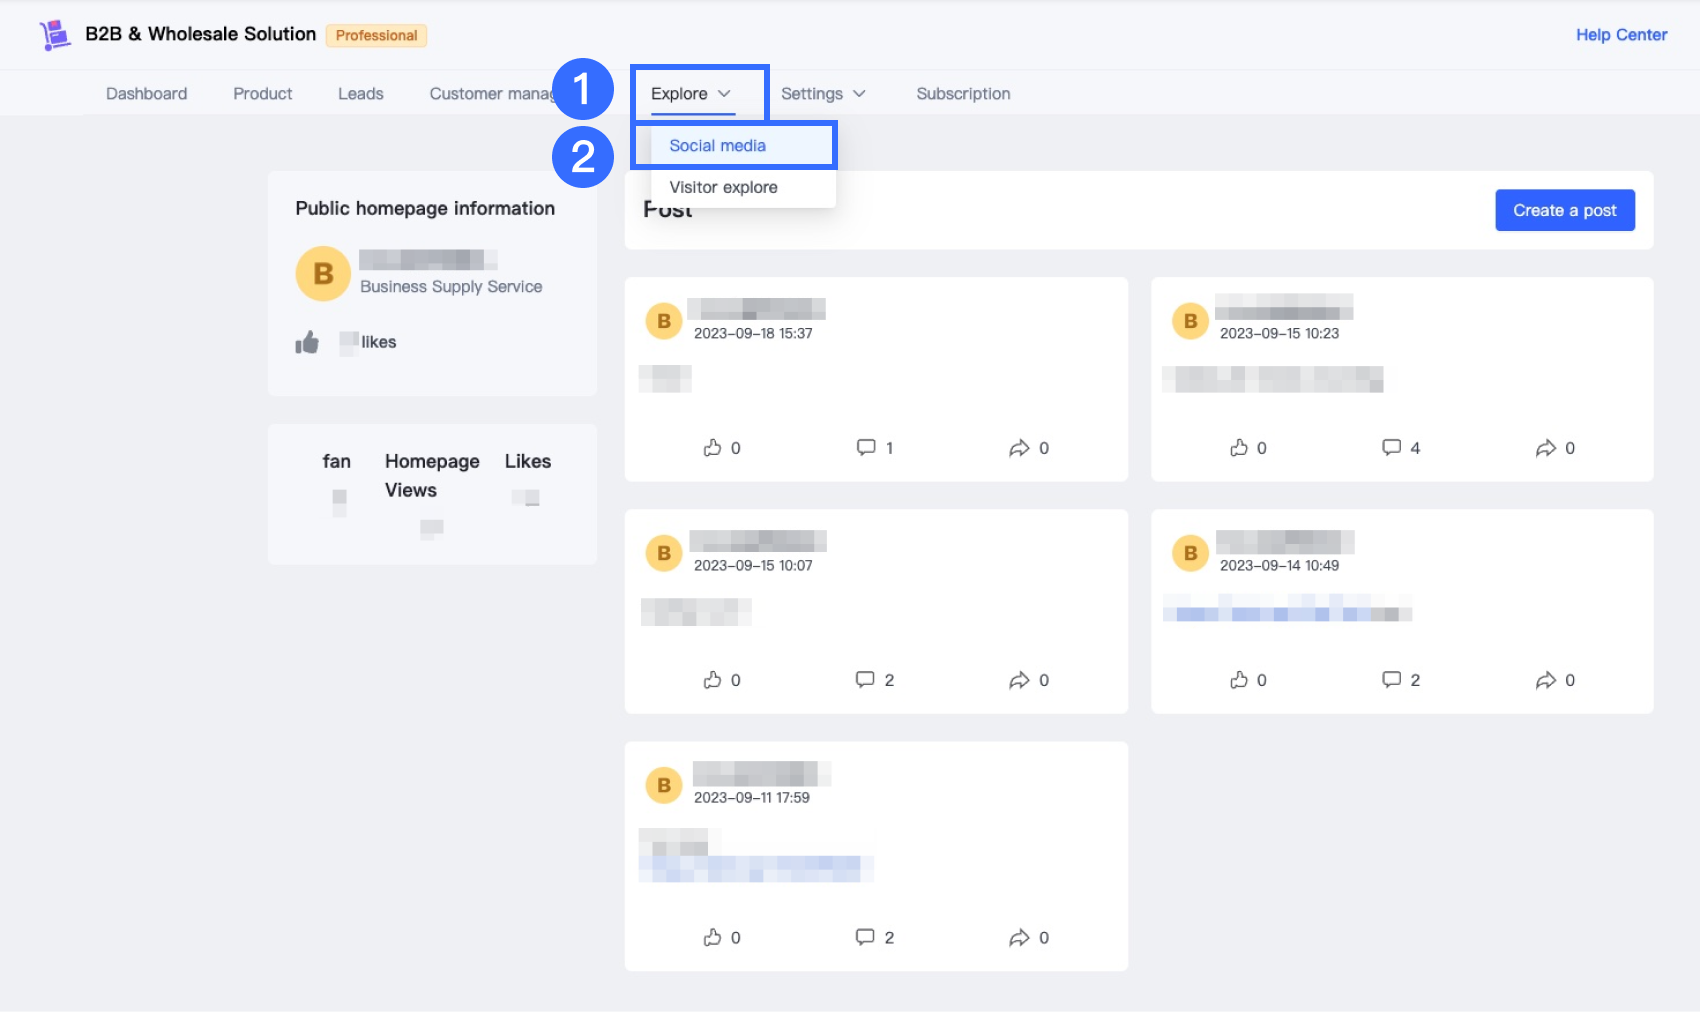1700x1012 pixels.
Task: Like the post dated 2023-09-11 17:59
Action: point(713,937)
